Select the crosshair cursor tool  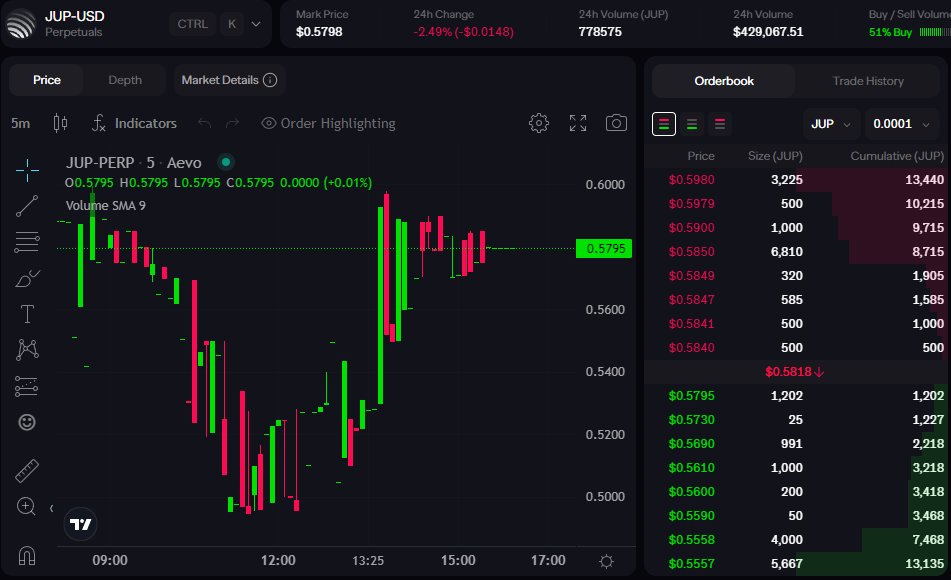27,170
